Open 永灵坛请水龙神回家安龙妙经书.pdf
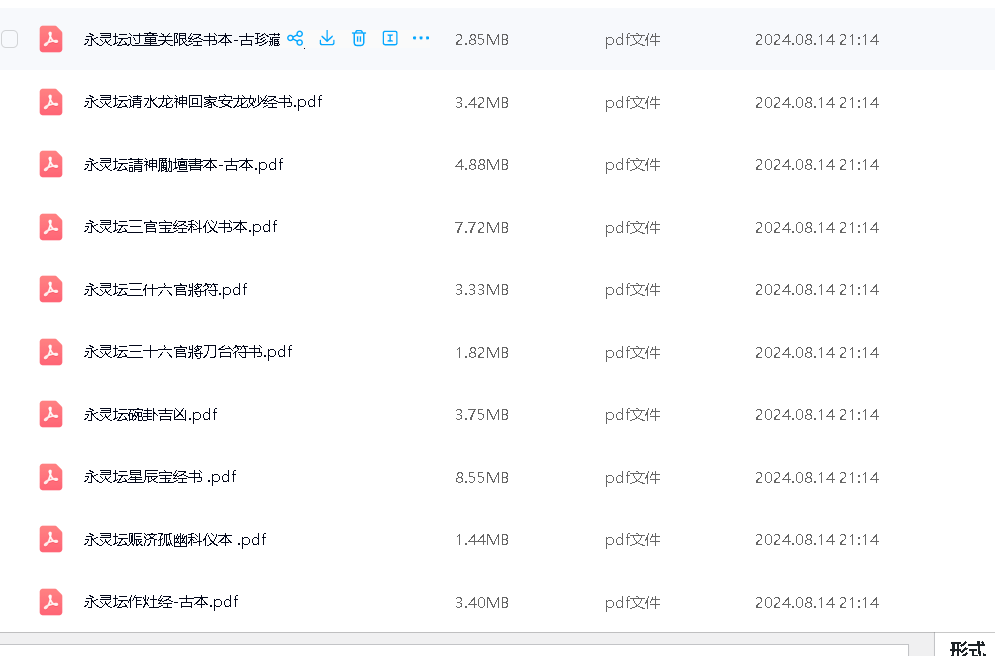The height and width of the screenshot is (656, 995). coord(202,102)
